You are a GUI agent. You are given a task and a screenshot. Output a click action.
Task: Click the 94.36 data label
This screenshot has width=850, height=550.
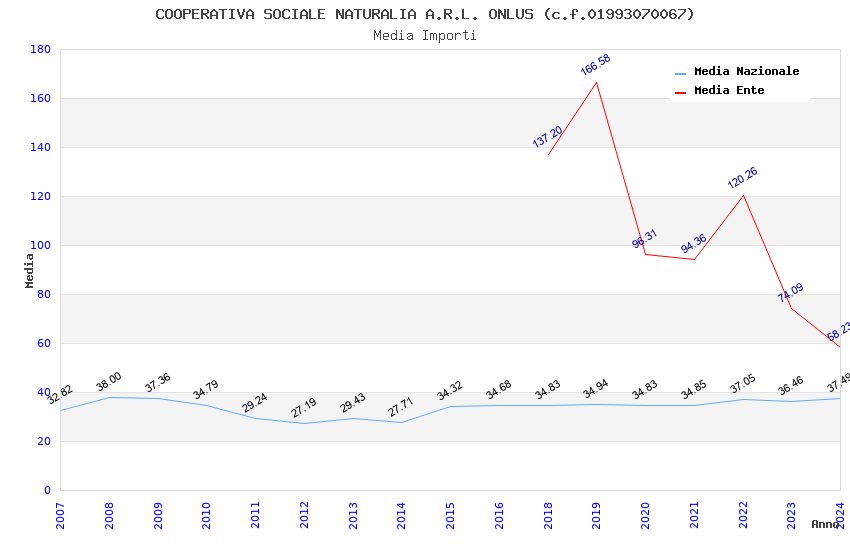pyautogui.click(x=693, y=243)
